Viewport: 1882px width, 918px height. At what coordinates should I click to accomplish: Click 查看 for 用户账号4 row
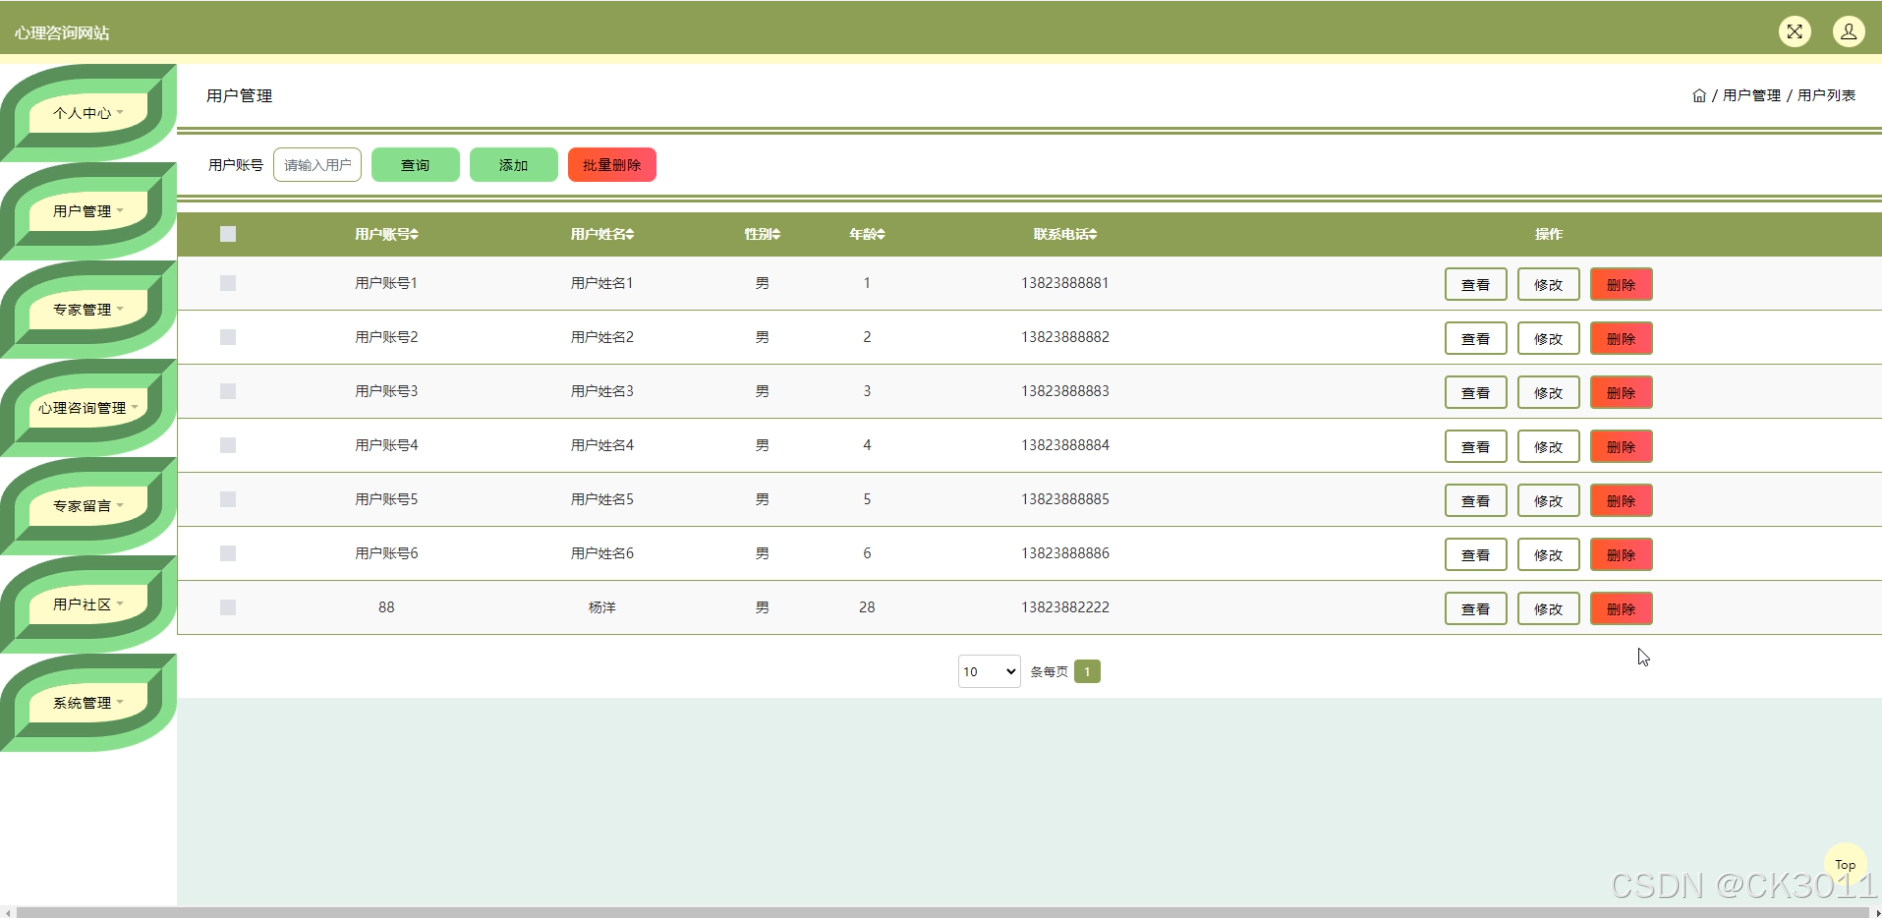[x=1475, y=446]
